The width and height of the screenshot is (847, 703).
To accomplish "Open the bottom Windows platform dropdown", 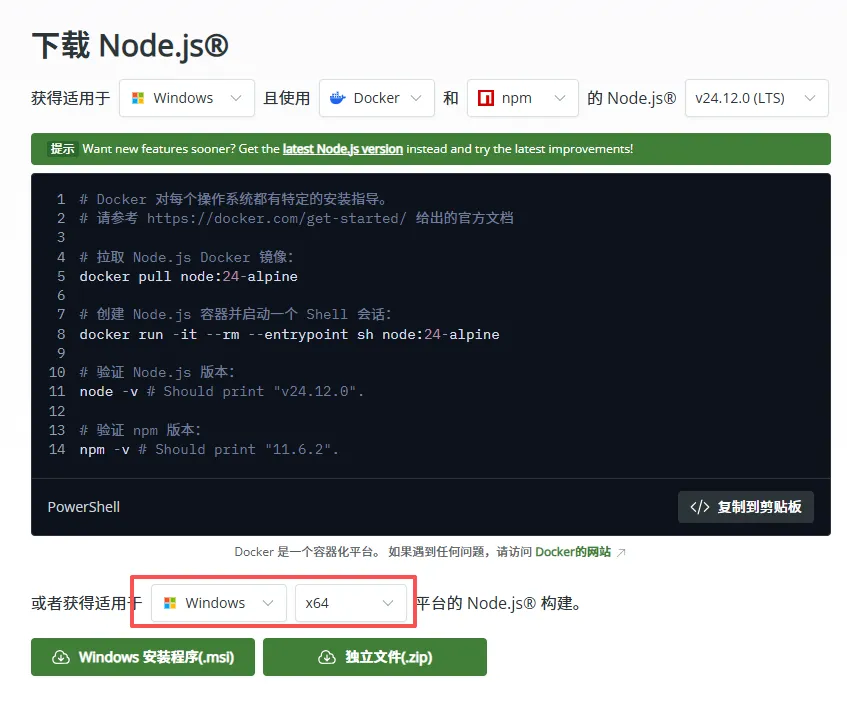I will [218, 603].
